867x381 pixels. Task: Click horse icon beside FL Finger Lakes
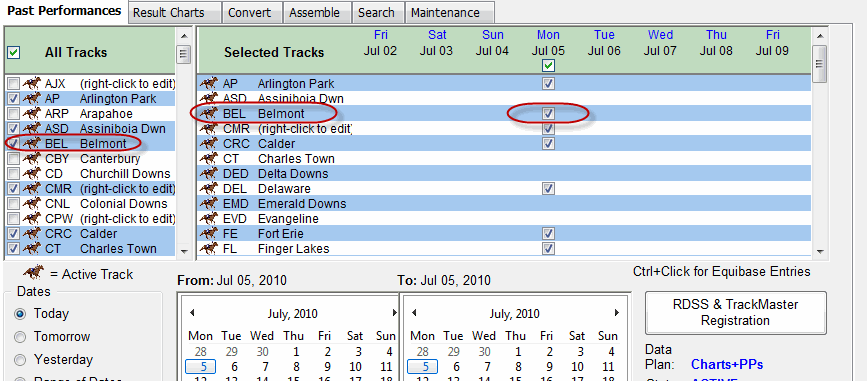pyautogui.click(x=208, y=248)
